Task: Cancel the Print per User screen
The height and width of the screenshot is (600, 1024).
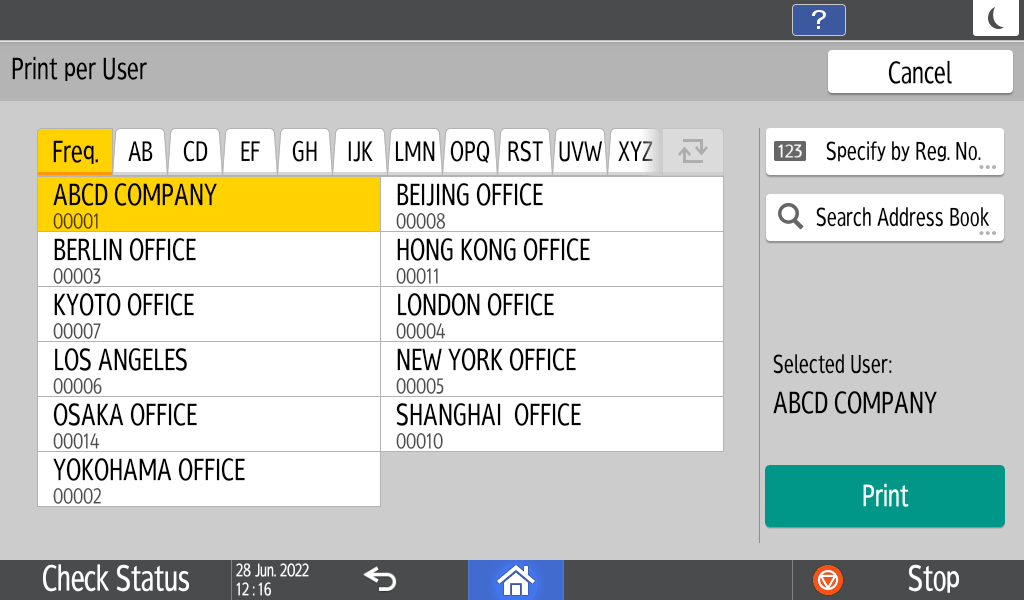Action: click(919, 73)
